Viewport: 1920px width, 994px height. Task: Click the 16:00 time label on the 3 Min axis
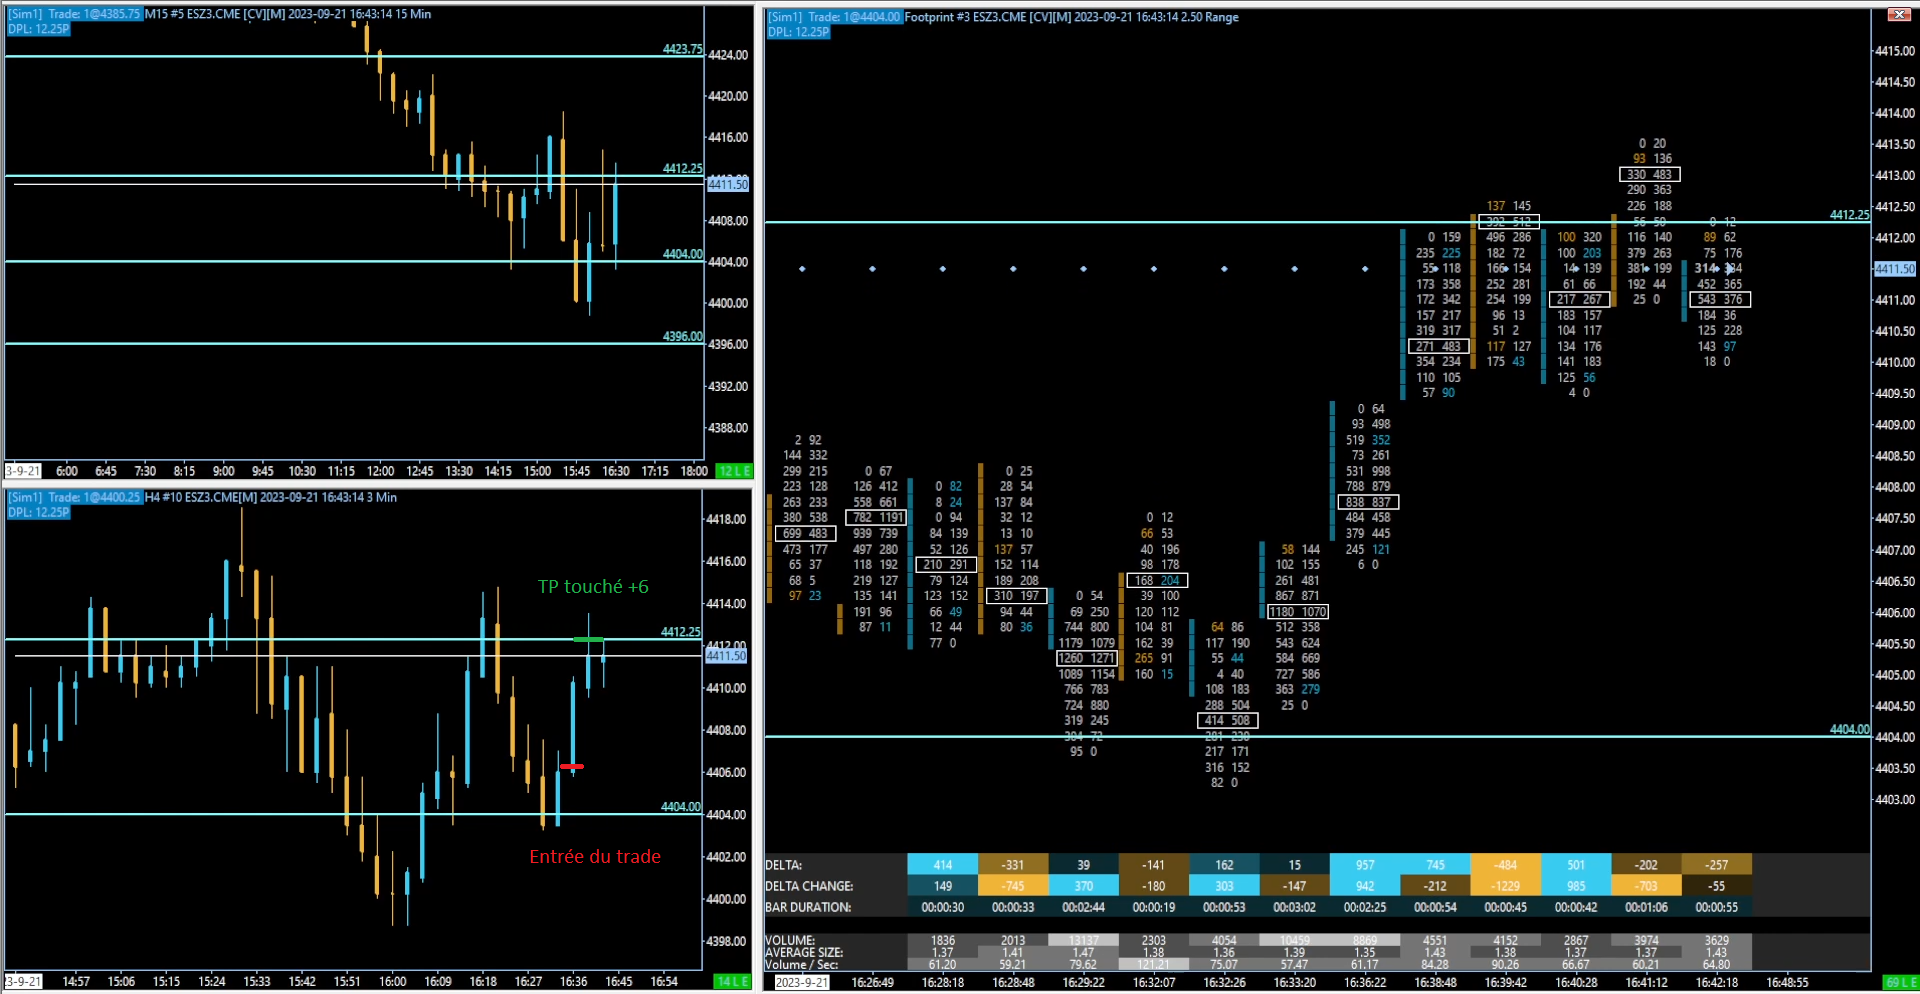pyautogui.click(x=392, y=981)
